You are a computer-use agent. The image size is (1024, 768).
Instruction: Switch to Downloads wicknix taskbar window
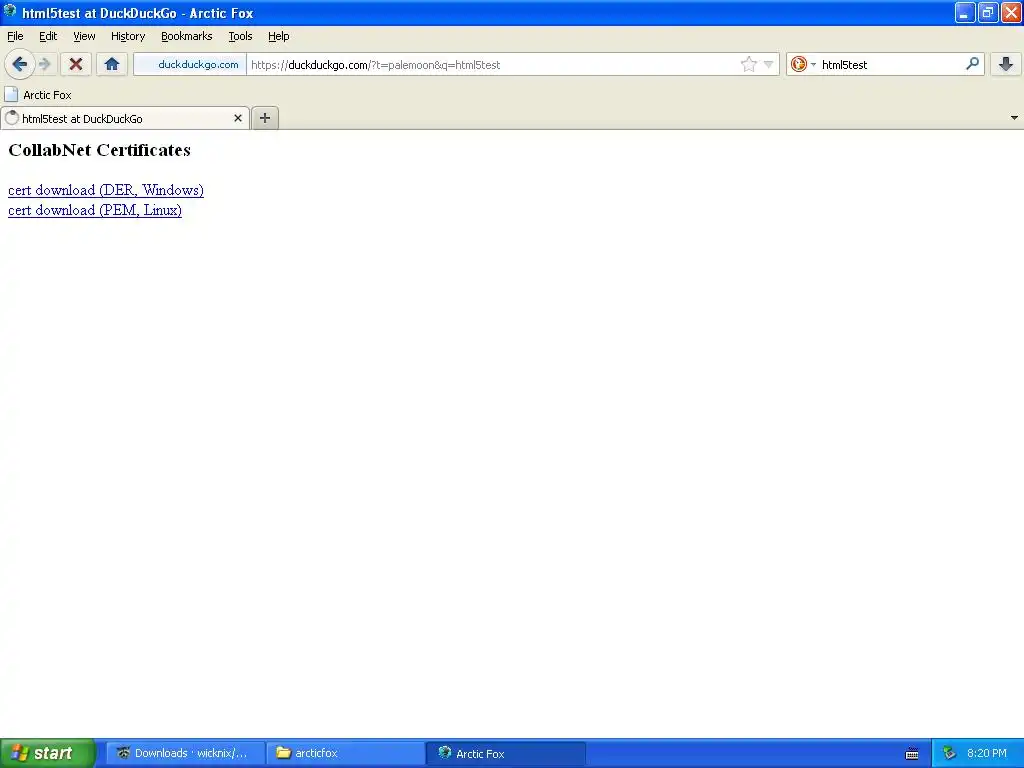pyautogui.click(x=185, y=753)
